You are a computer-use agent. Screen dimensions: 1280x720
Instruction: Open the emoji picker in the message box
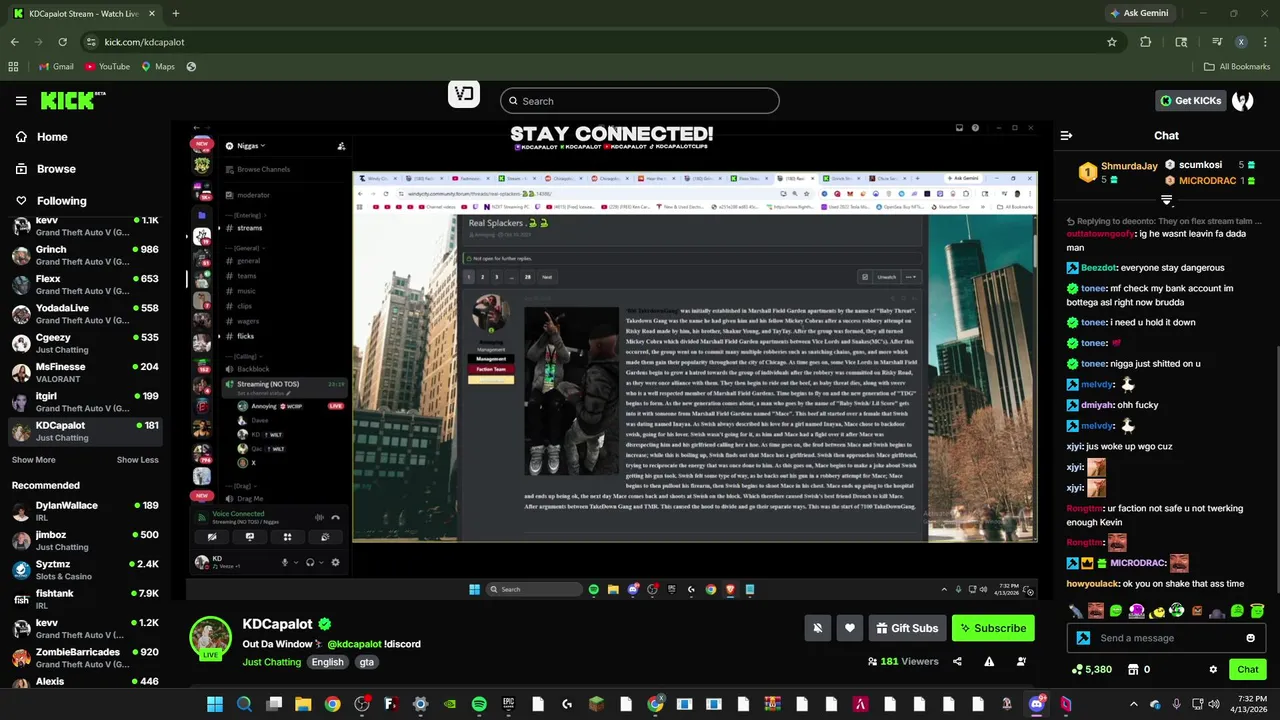coord(1250,638)
